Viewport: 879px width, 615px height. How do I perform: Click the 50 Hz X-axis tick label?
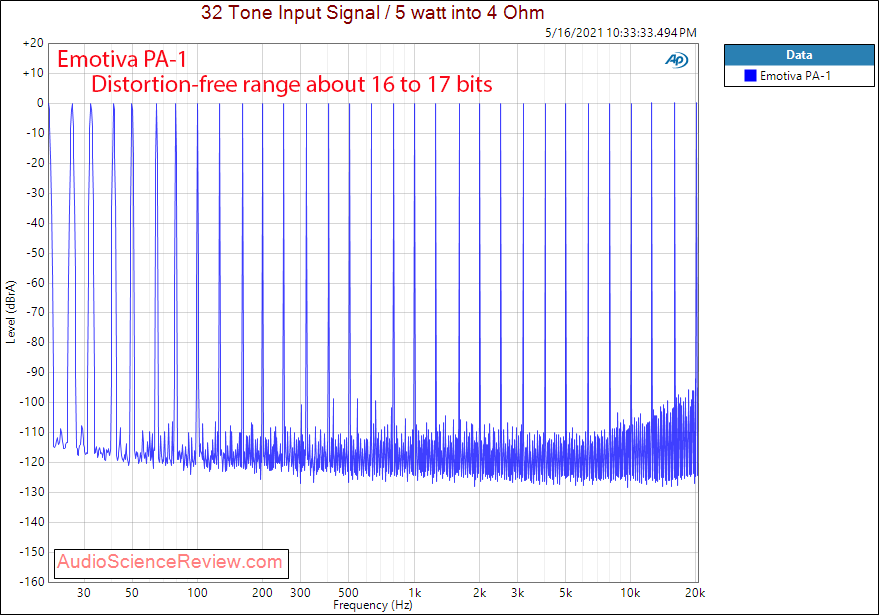[x=132, y=593]
